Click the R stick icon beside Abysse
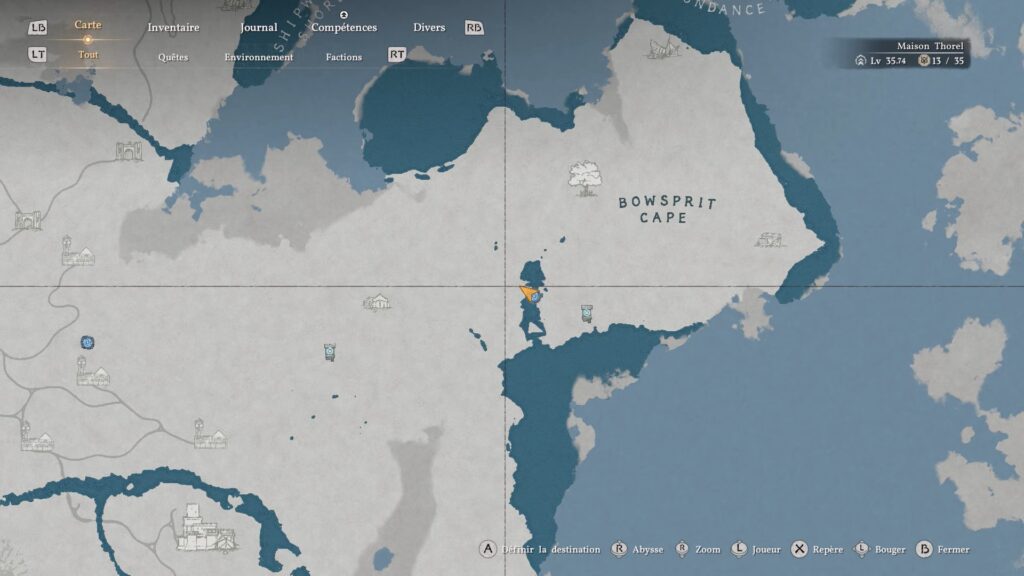The height and width of the screenshot is (576, 1024). pos(618,549)
